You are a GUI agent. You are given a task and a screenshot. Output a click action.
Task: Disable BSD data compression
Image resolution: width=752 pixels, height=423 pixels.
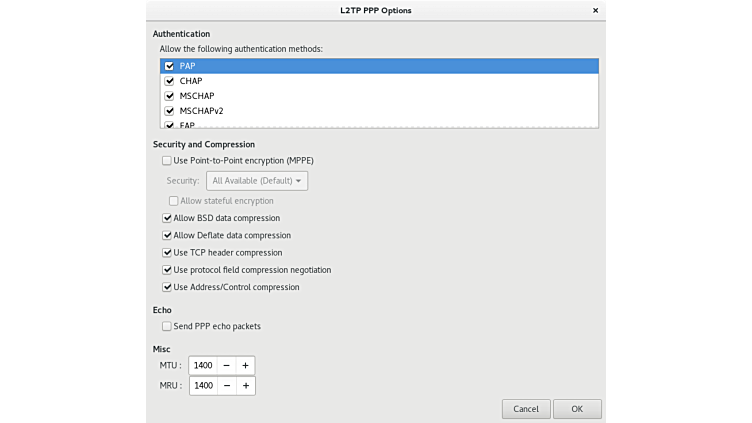point(167,218)
